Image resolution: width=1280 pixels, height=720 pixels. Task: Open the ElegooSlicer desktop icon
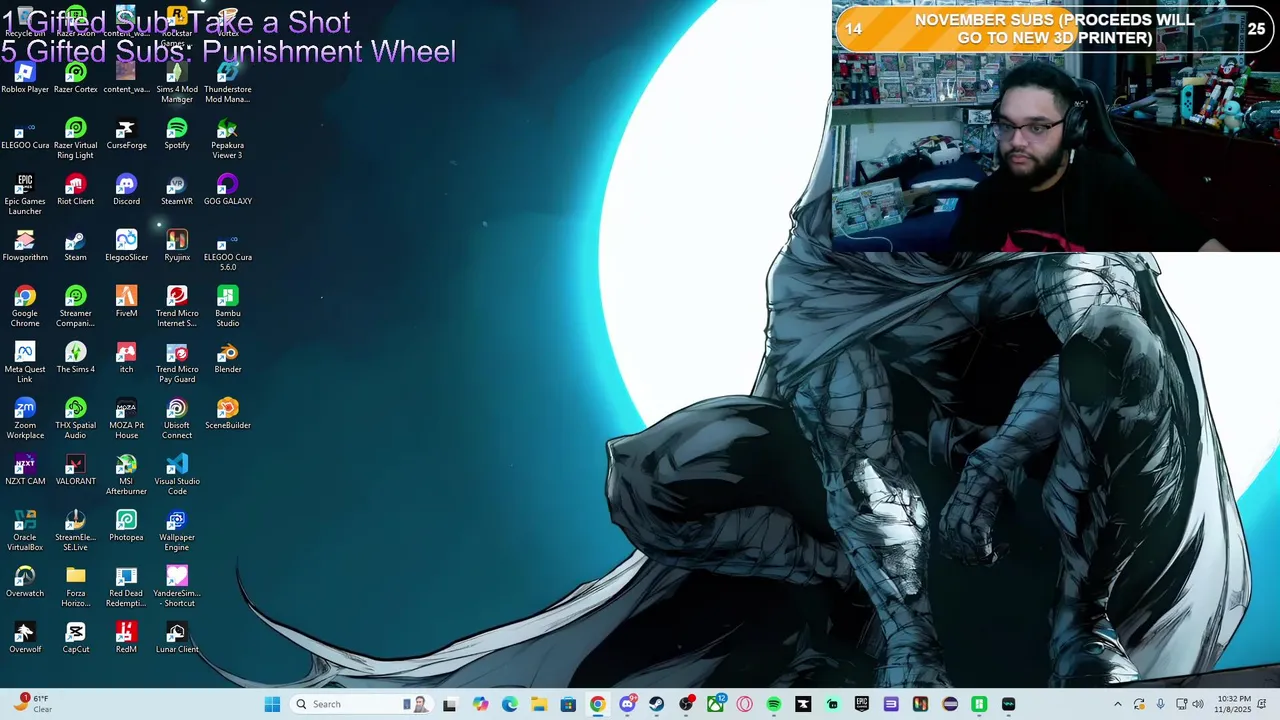pyautogui.click(x=126, y=247)
